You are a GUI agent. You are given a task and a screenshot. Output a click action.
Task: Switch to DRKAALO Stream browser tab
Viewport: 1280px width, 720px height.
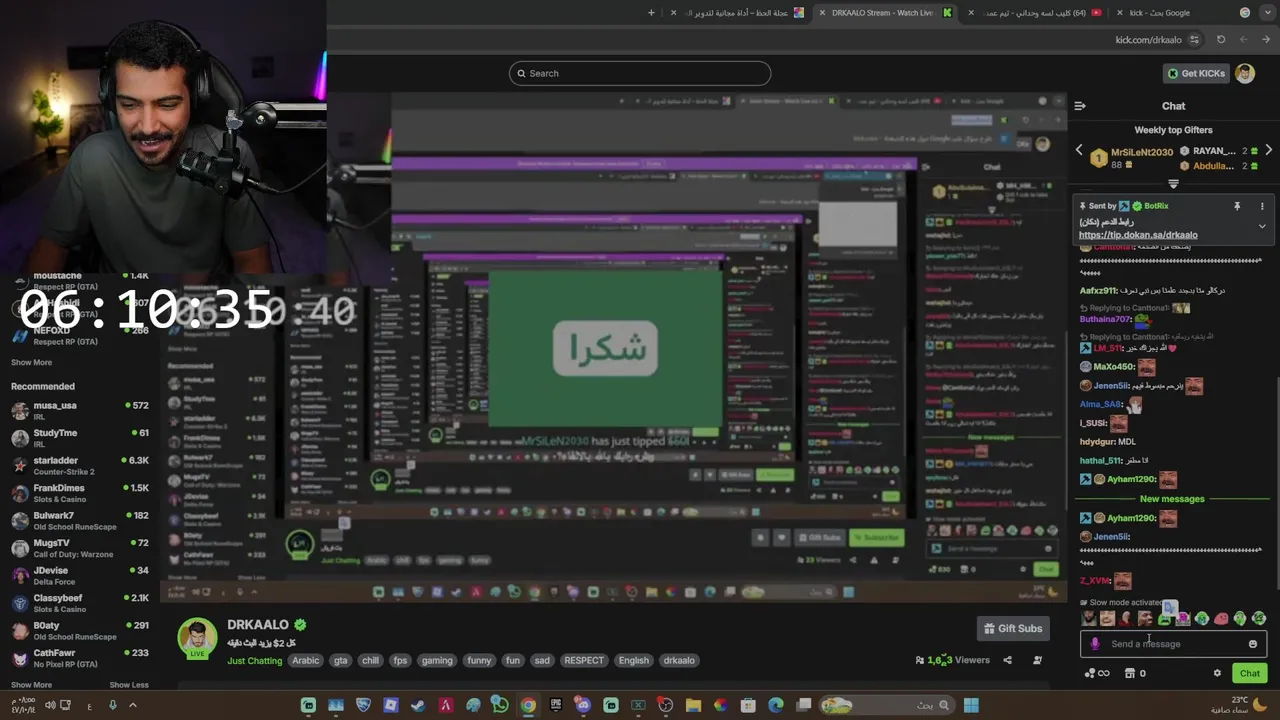pyautogui.click(x=886, y=13)
